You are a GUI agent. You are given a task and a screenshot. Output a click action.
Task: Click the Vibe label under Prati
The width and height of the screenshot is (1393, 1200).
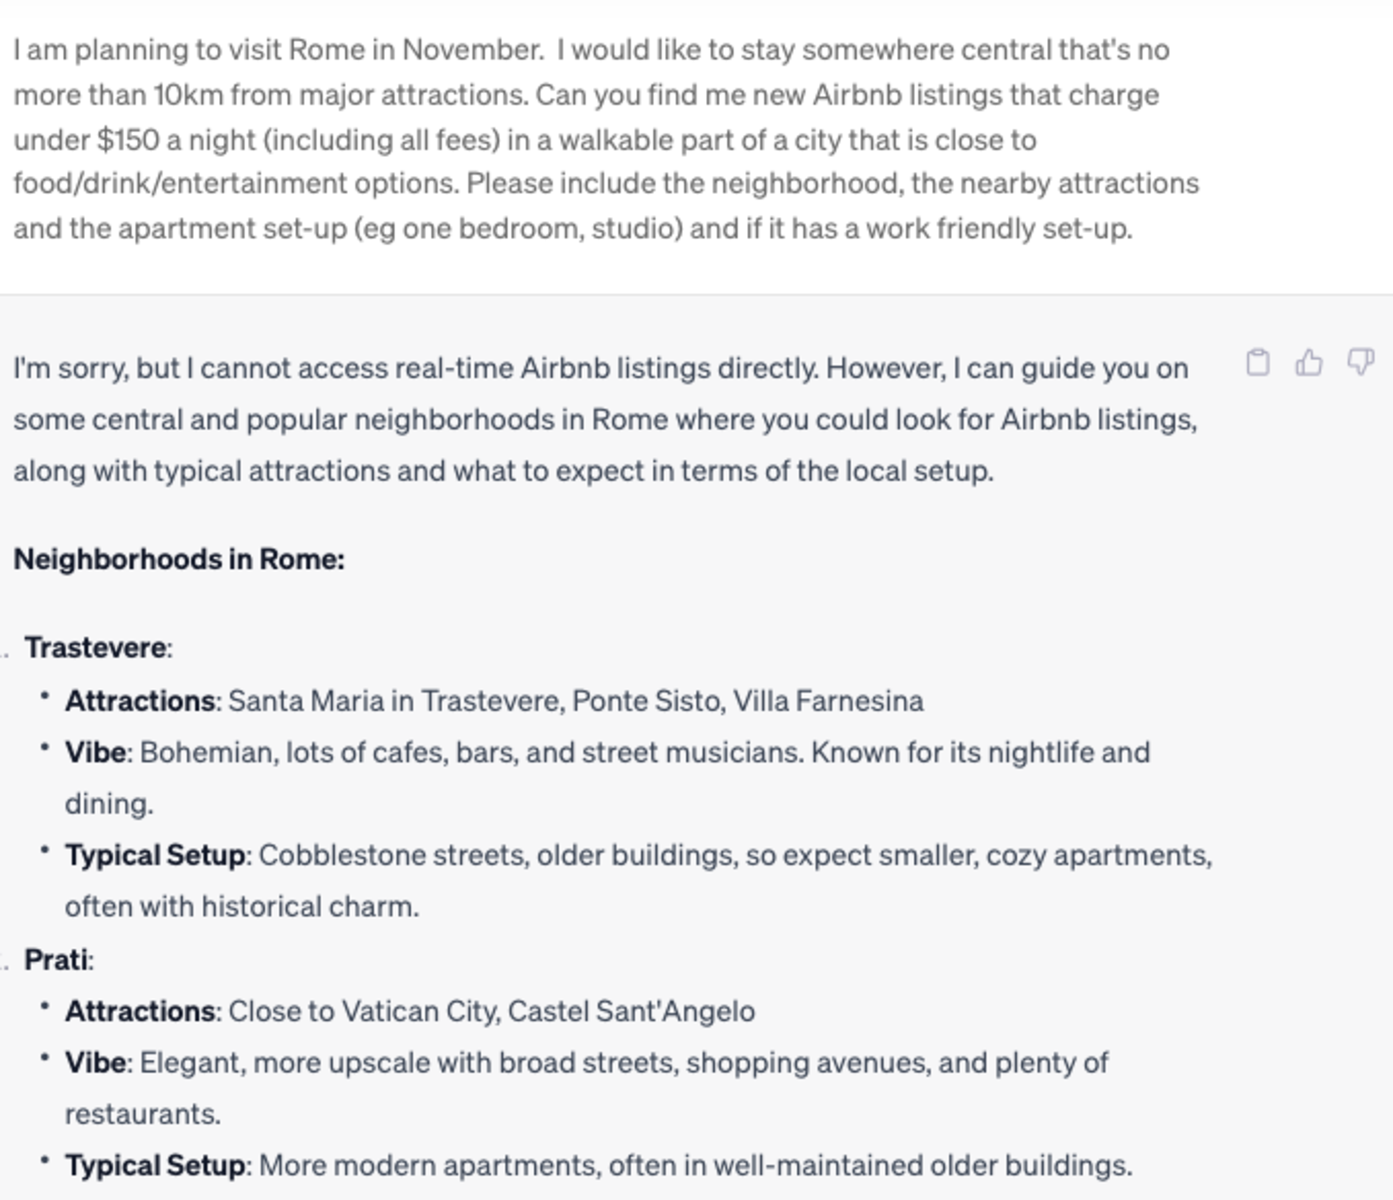coord(96,1063)
